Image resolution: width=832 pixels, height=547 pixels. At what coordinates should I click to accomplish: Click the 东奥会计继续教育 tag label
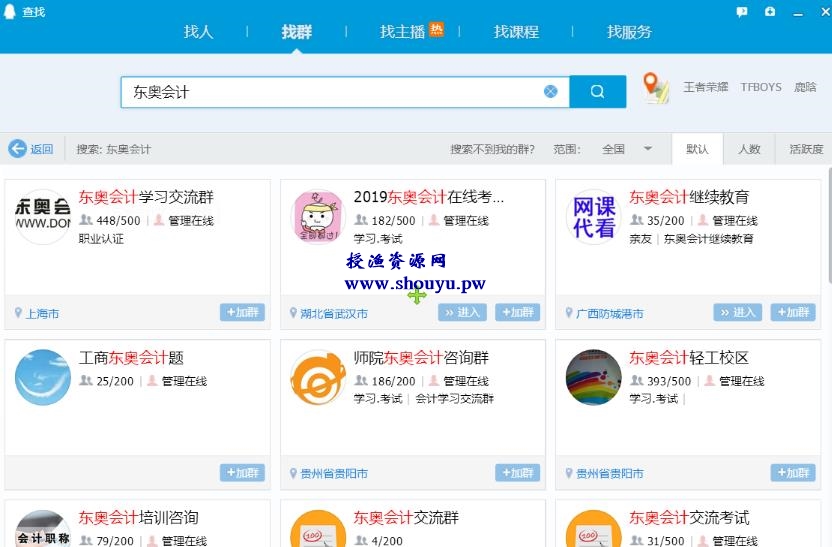click(708, 239)
